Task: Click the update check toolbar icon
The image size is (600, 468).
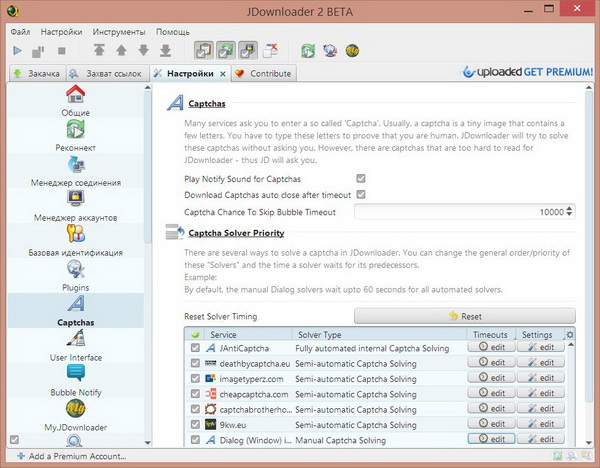Action: pyautogui.click(x=308, y=50)
